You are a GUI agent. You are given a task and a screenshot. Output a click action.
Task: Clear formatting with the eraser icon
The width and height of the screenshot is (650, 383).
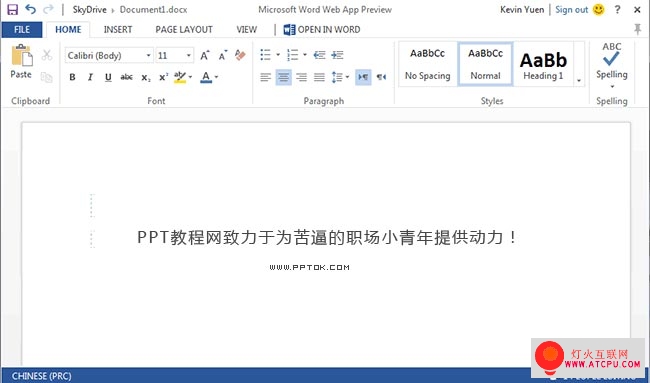point(240,55)
